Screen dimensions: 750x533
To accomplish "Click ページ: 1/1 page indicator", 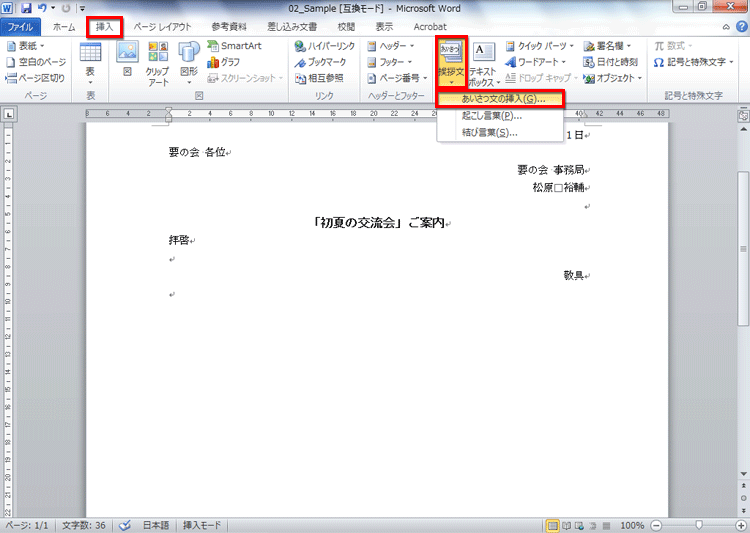I will [x=27, y=525].
